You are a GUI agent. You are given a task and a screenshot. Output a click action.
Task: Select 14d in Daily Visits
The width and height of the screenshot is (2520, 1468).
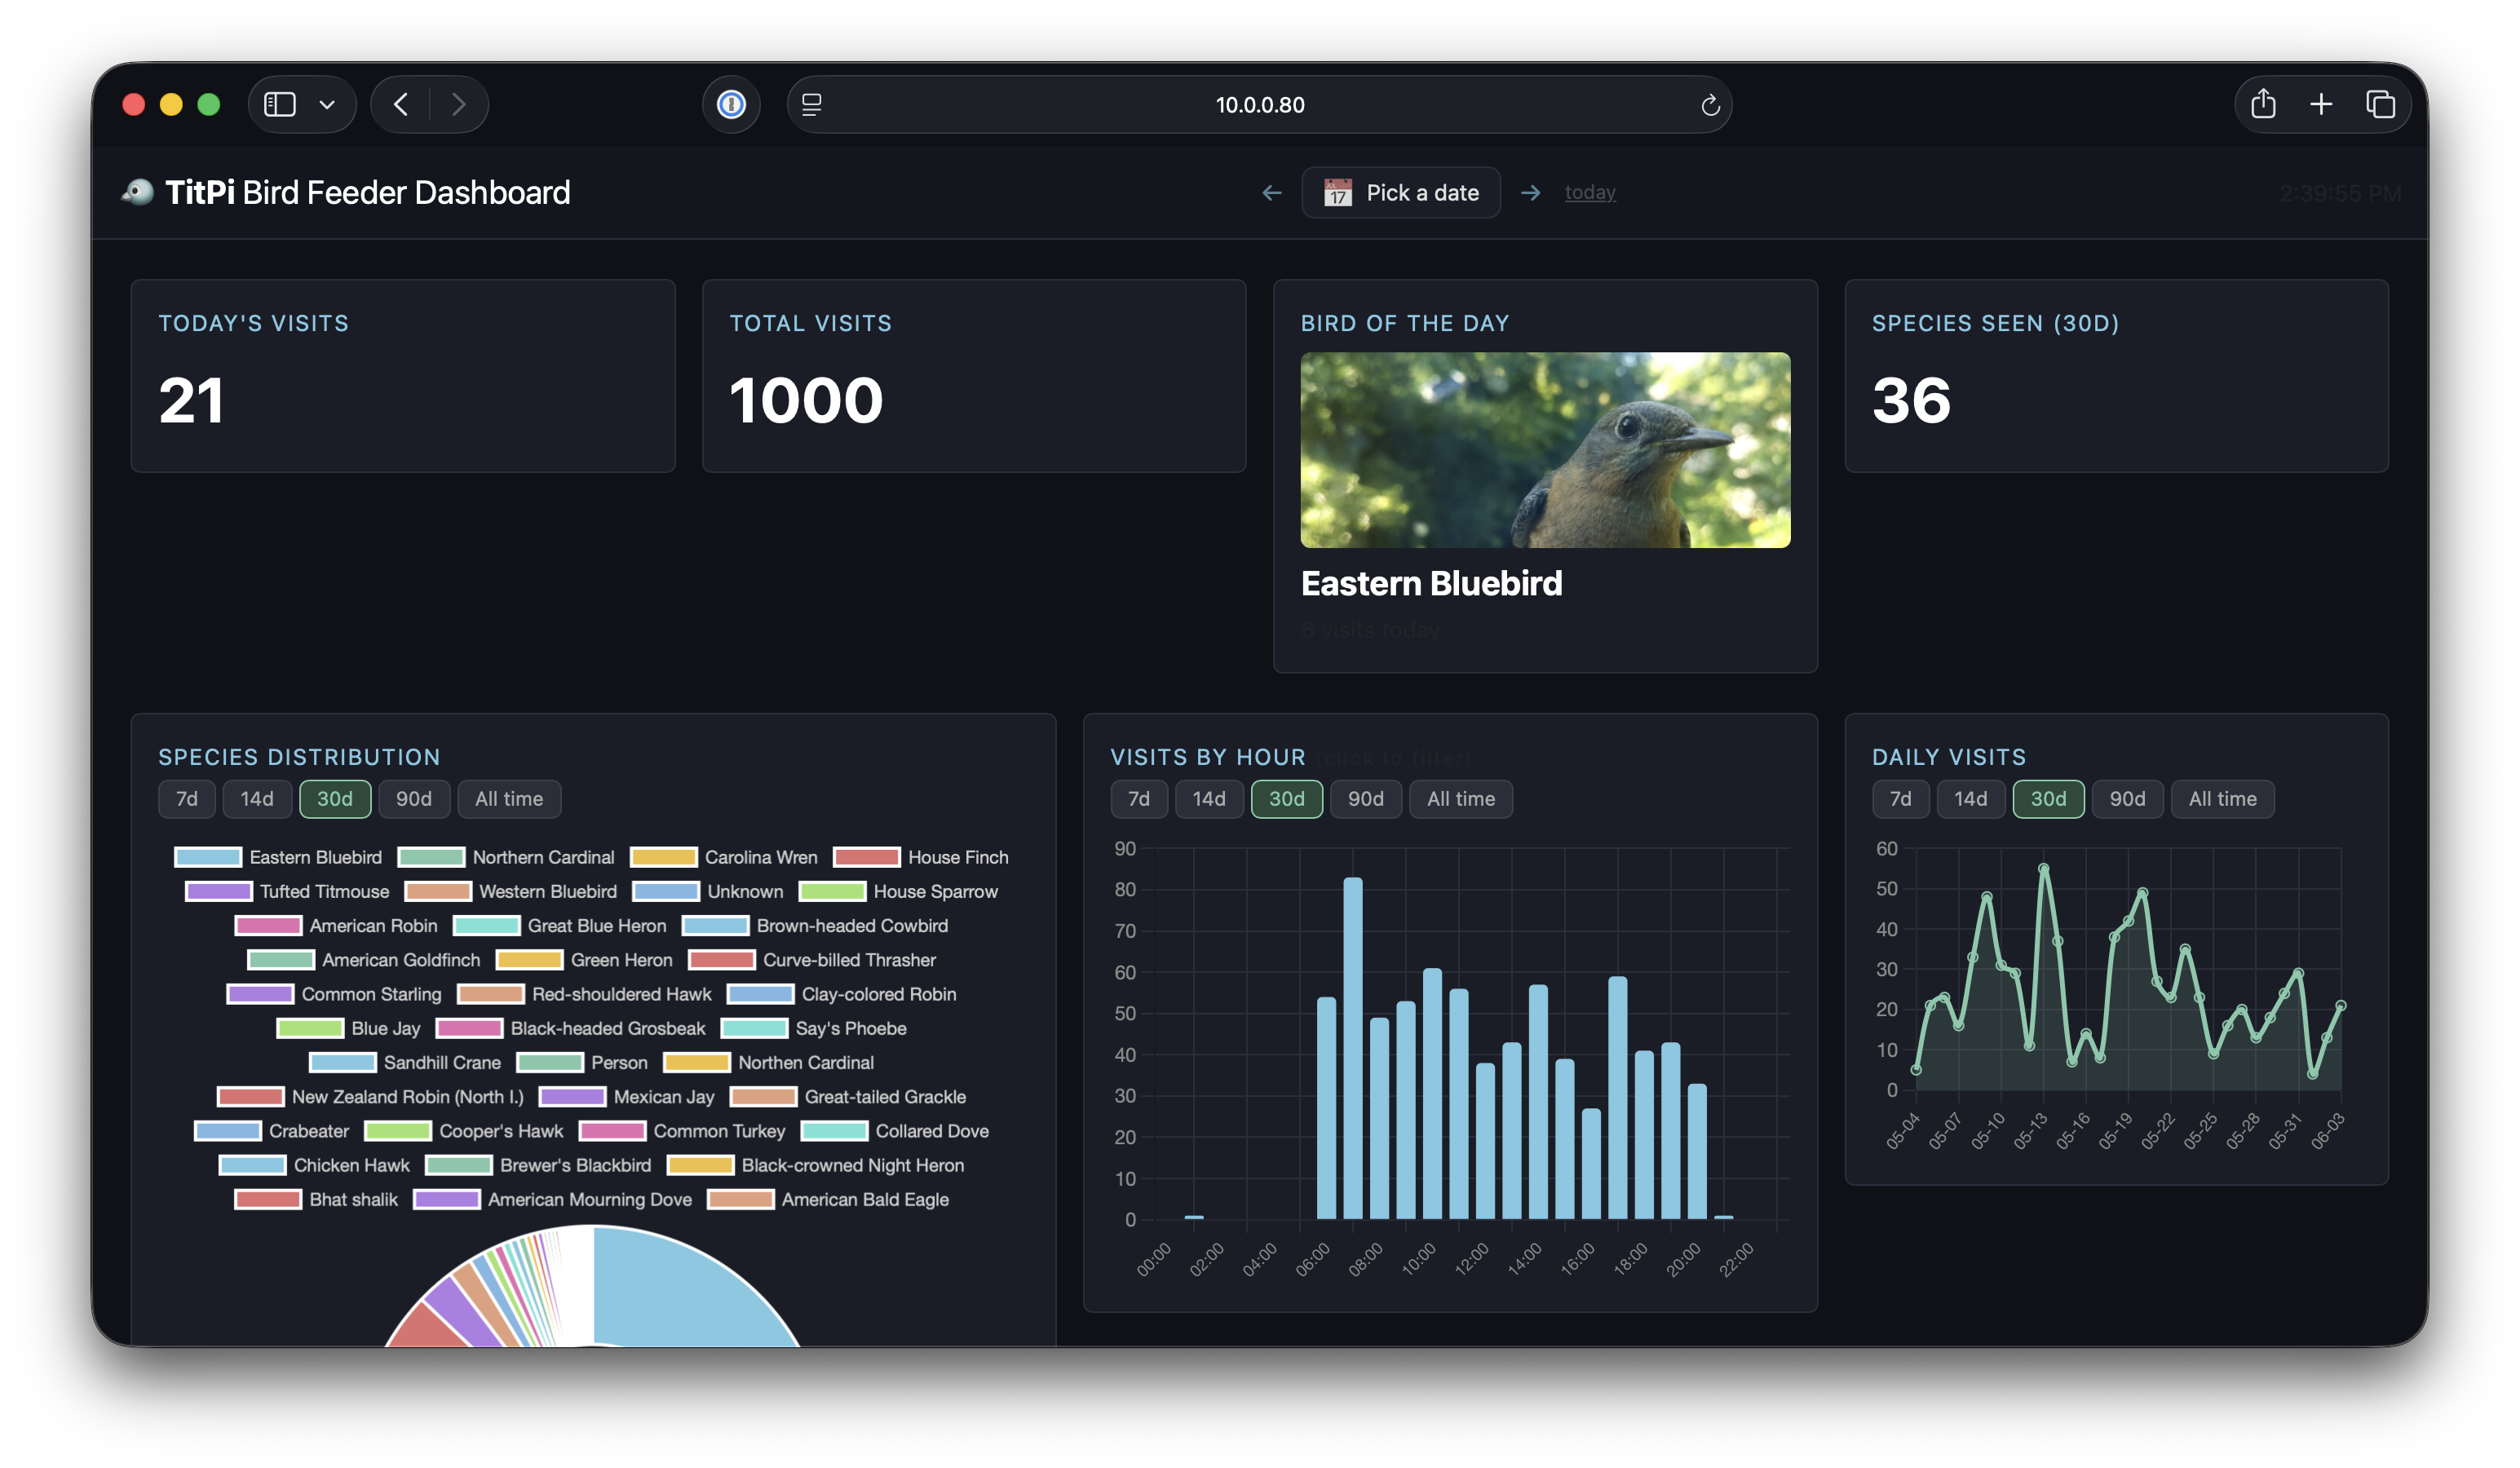pos(1971,798)
